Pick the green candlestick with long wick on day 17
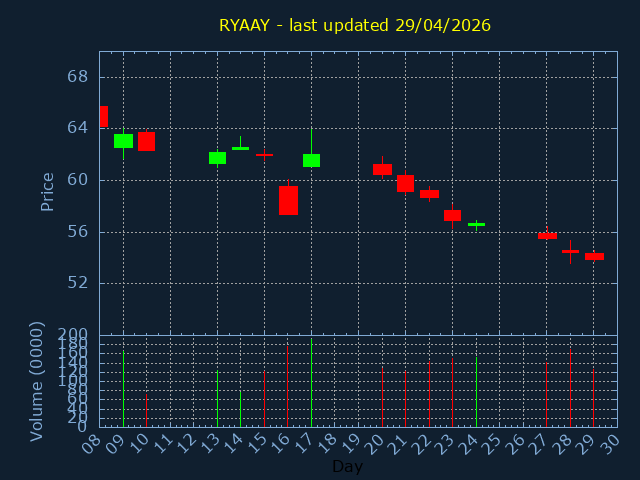Viewport: 640px width, 480px height. (x=311, y=160)
